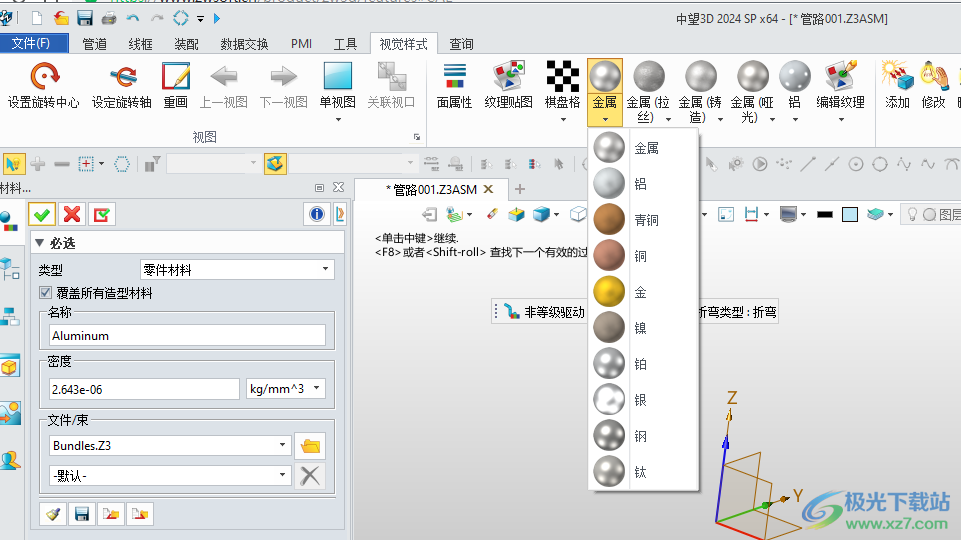Click the 名称 Aluminum input field
This screenshot has height=540, width=961.
187,336
